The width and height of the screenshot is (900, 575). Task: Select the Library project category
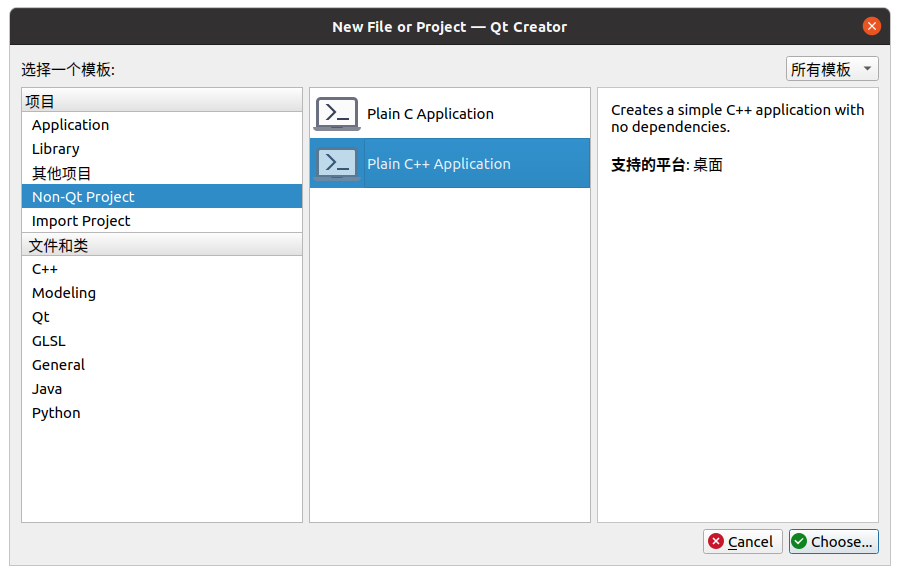pos(162,149)
